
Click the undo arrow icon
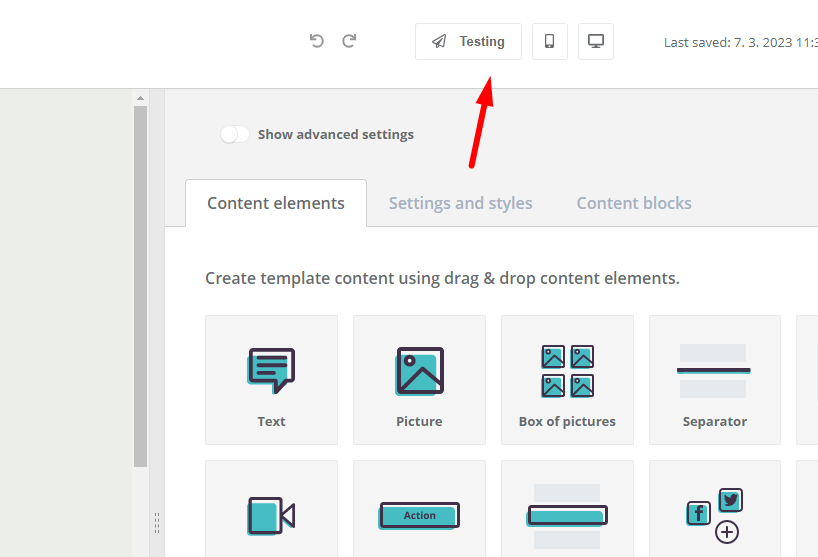click(x=317, y=41)
